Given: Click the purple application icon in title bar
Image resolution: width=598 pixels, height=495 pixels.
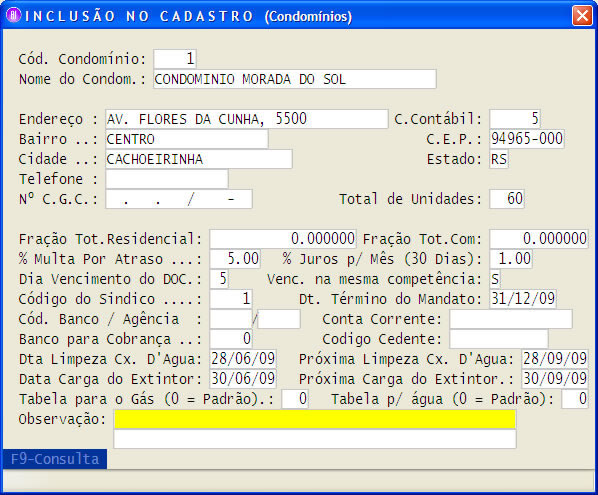Looking at the screenshot, I should click(14, 15).
